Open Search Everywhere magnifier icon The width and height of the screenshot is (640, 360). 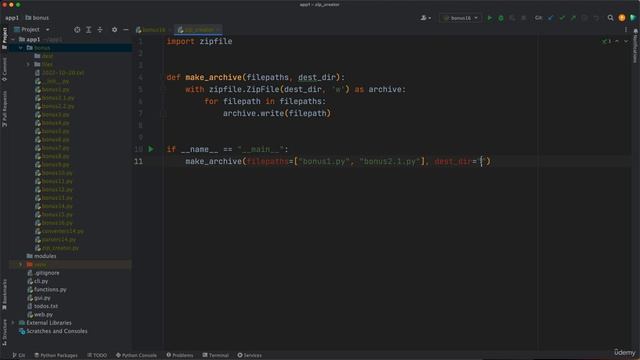click(x=610, y=18)
